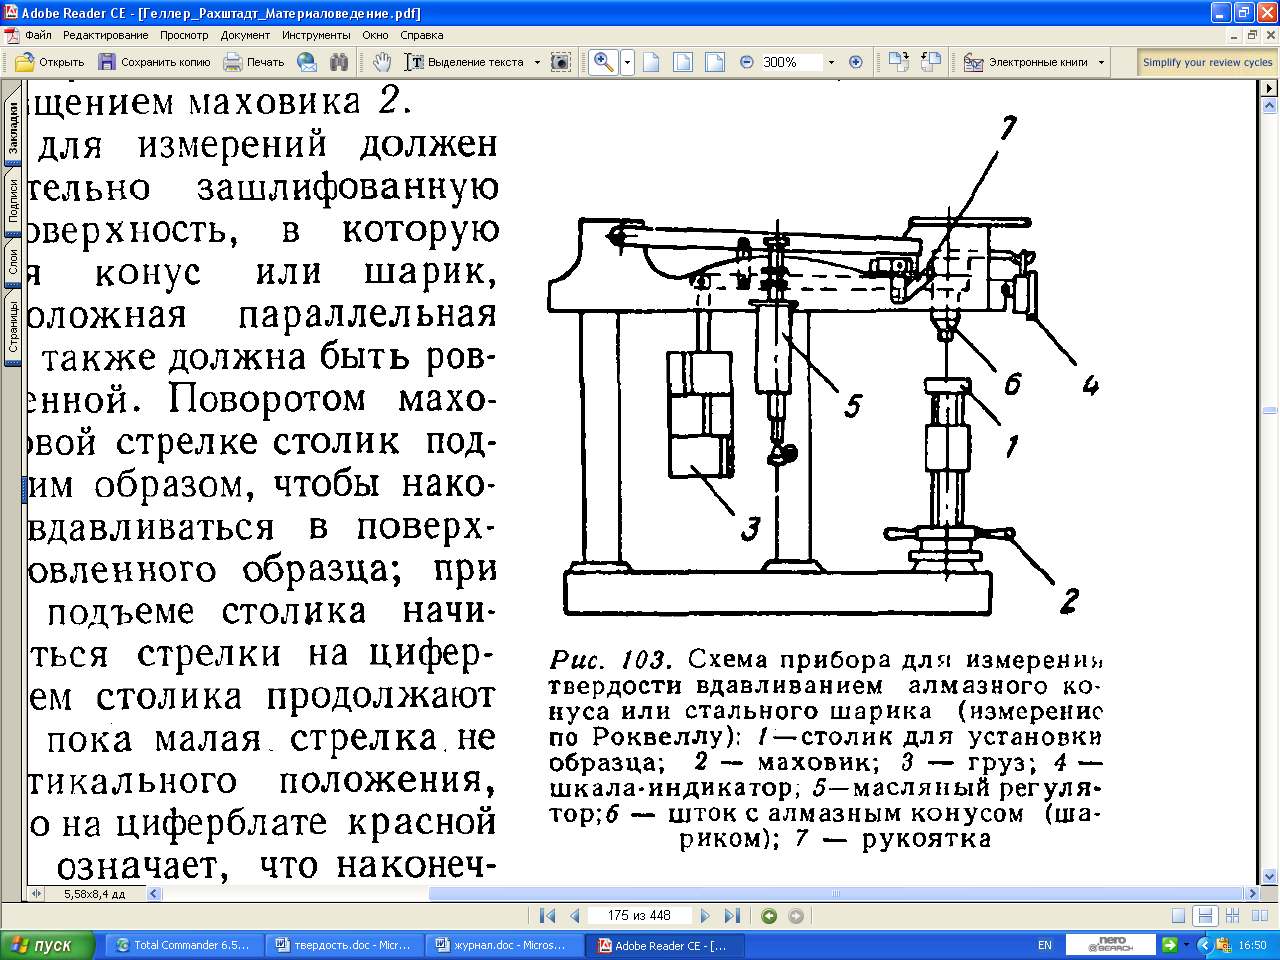Open the Подписи (Signatures) side tab
The width and height of the screenshot is (1280, 960).
click(13, 200)
